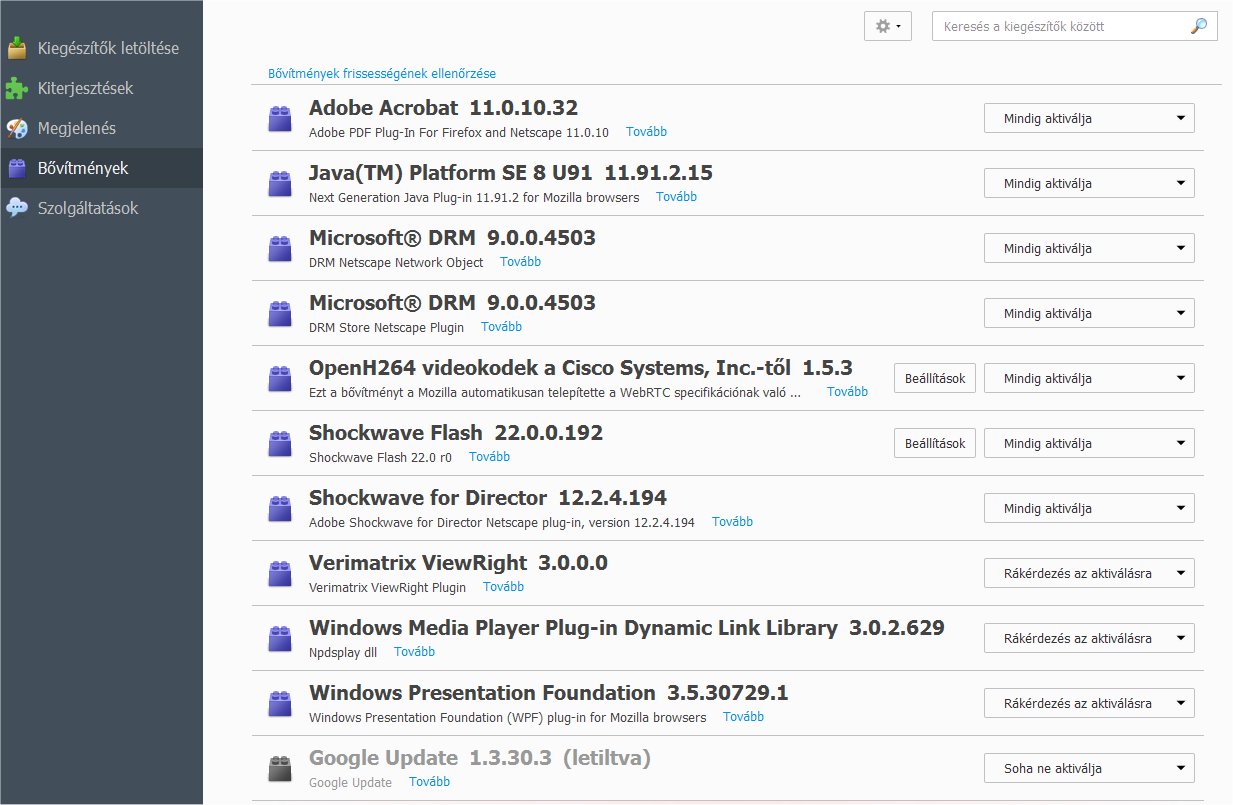Select the DRM Netscape Network Object description
Viewport: 1233px width, 805px height.
[x=396, y=262]
